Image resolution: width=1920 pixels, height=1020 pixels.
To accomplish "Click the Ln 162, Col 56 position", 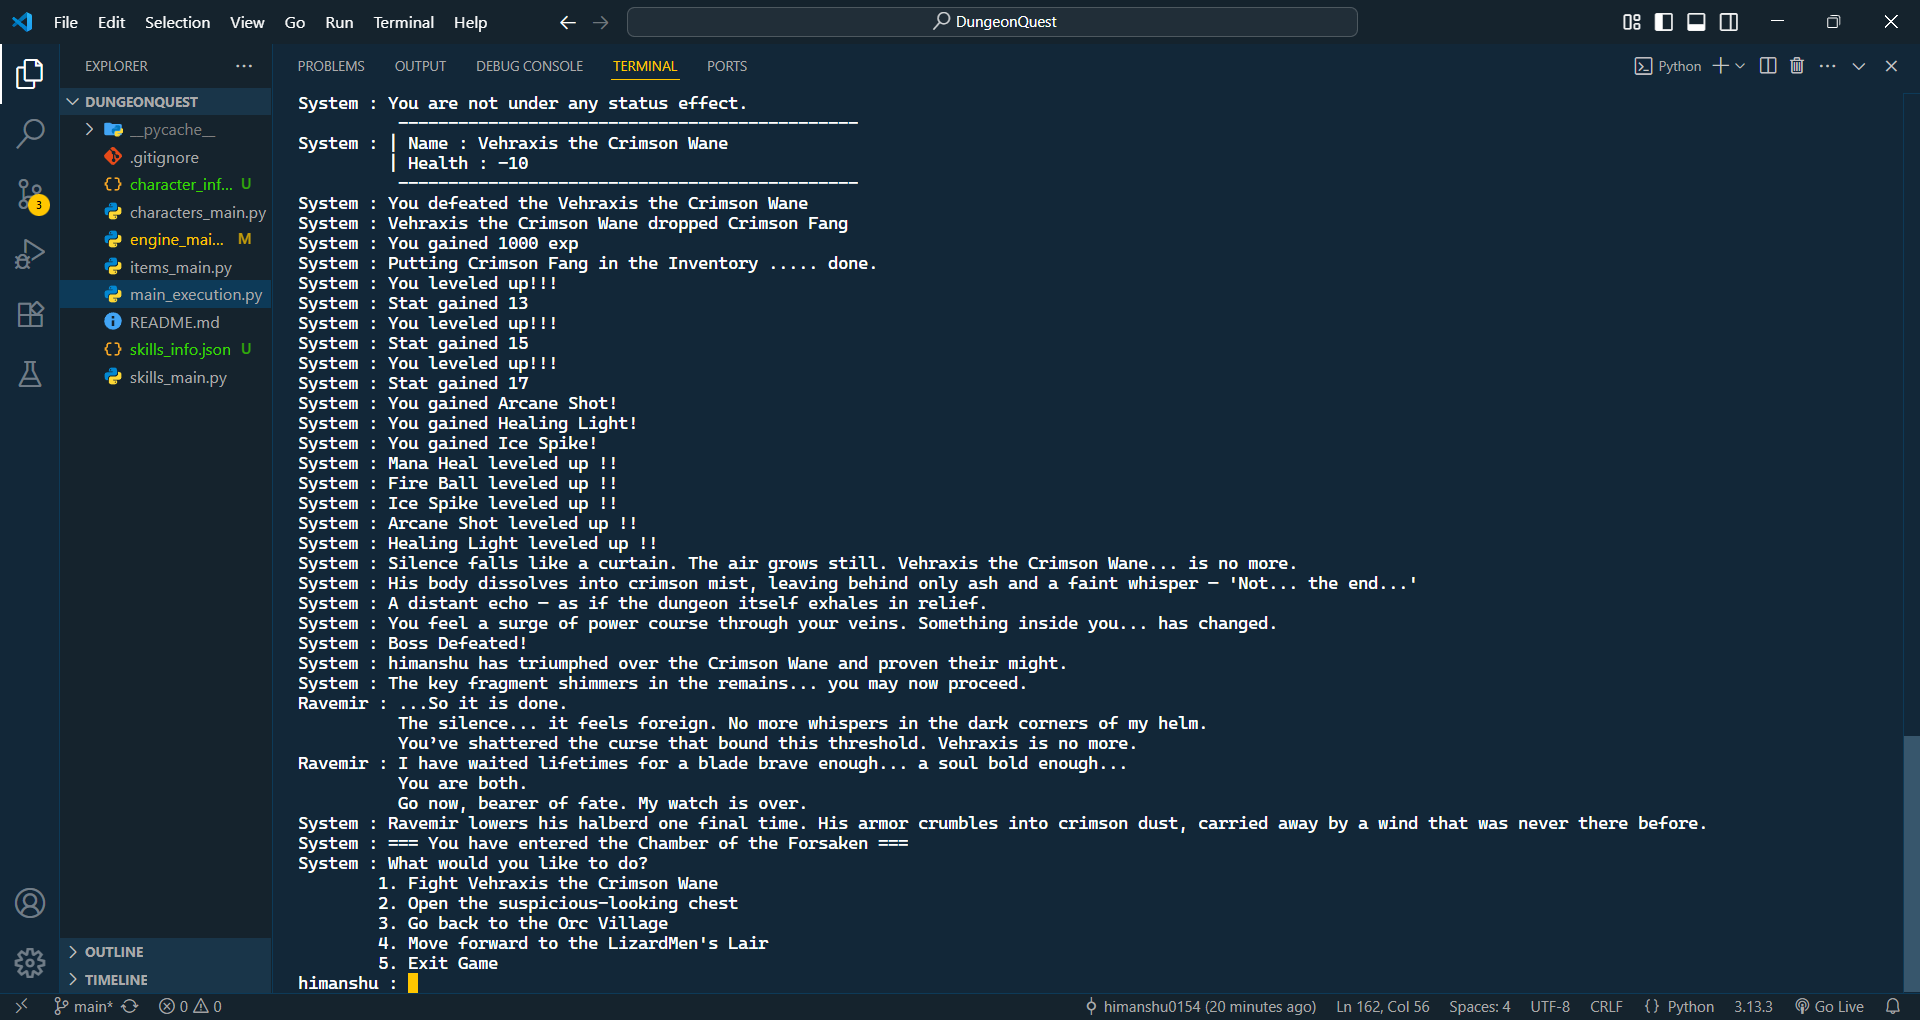I will [1383, 1006].
